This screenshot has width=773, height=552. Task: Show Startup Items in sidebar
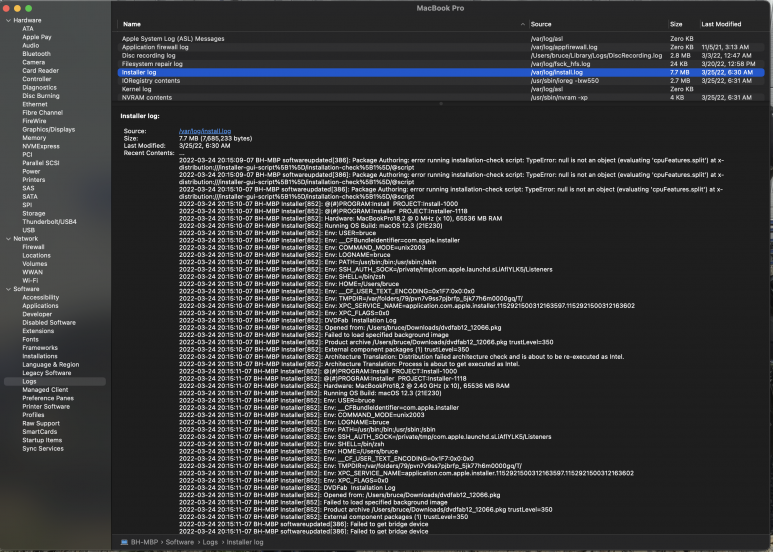pyautogui.click(x=42, y=440)
